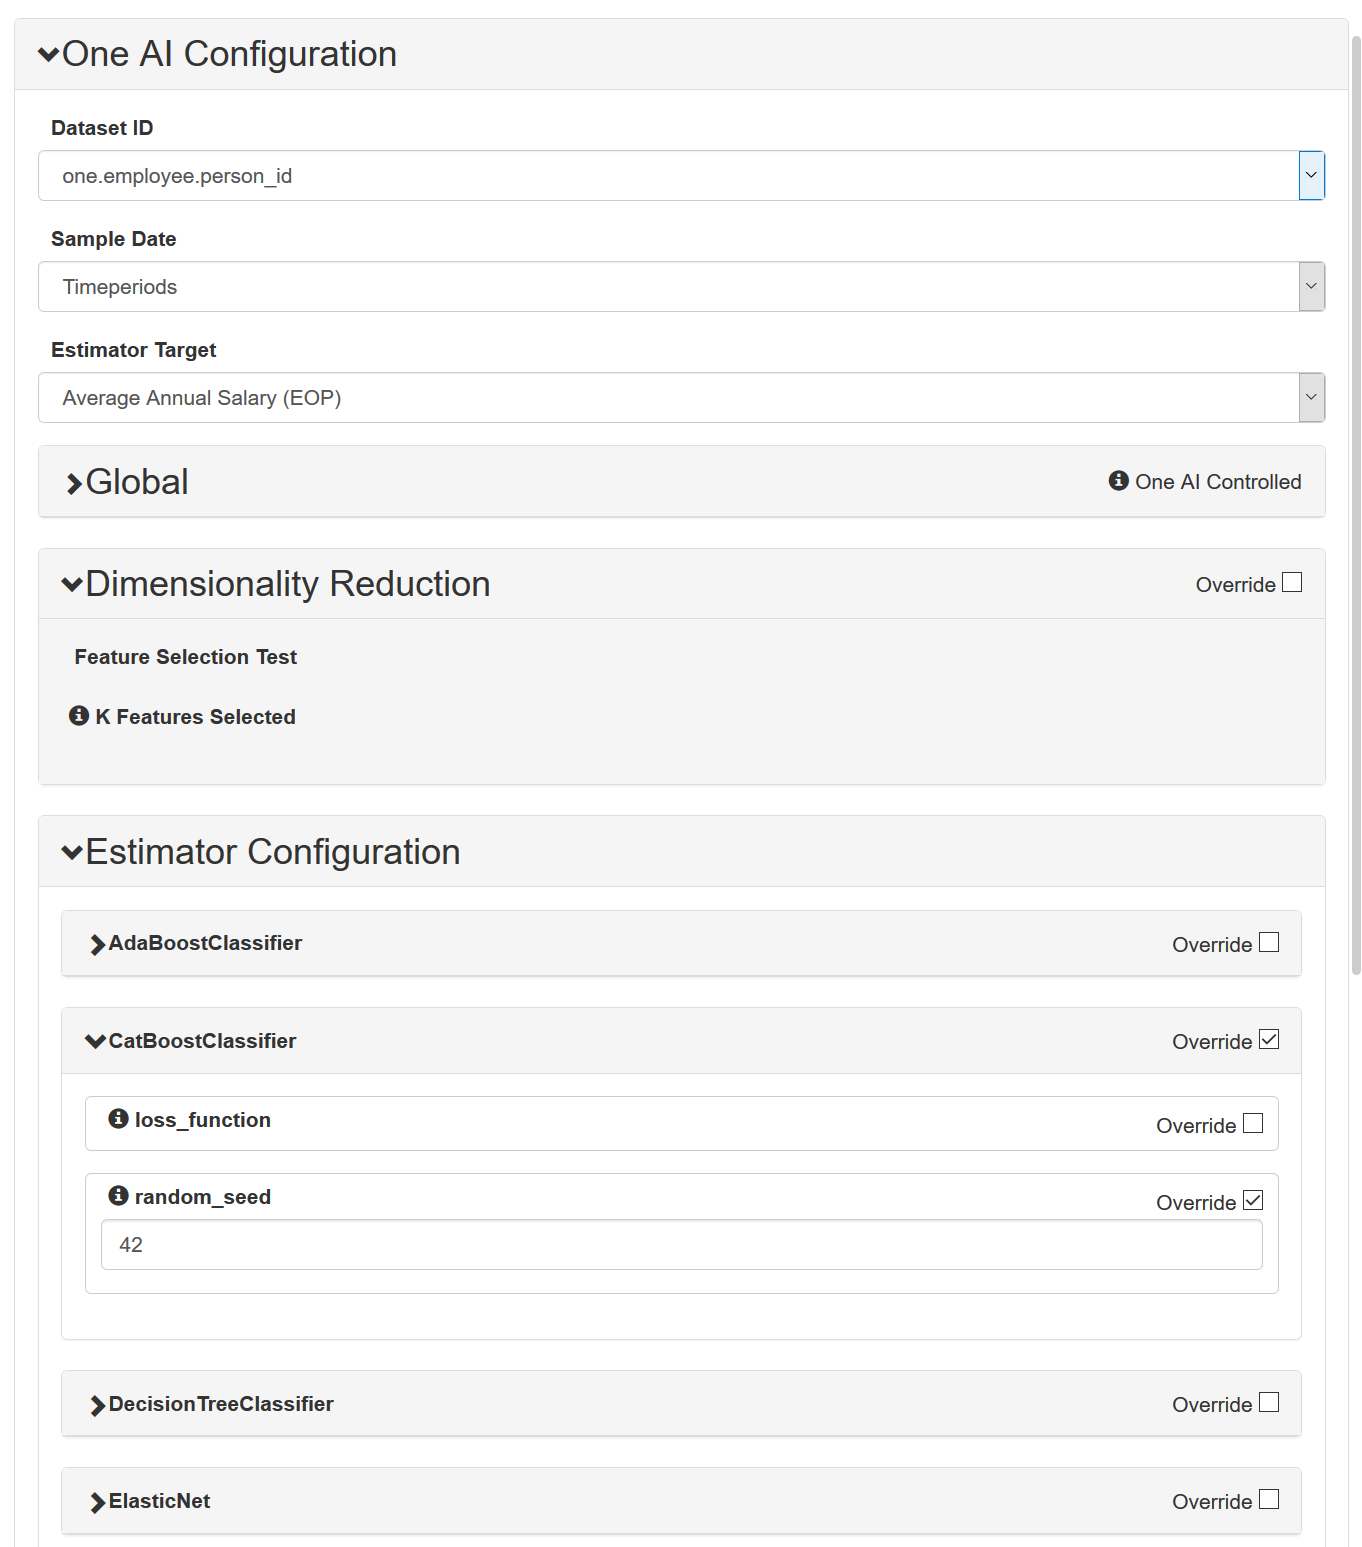Open the Sample Date dropdown
The width and height of the screenshot is (1362, 1547).
(x=1311, y=287)
